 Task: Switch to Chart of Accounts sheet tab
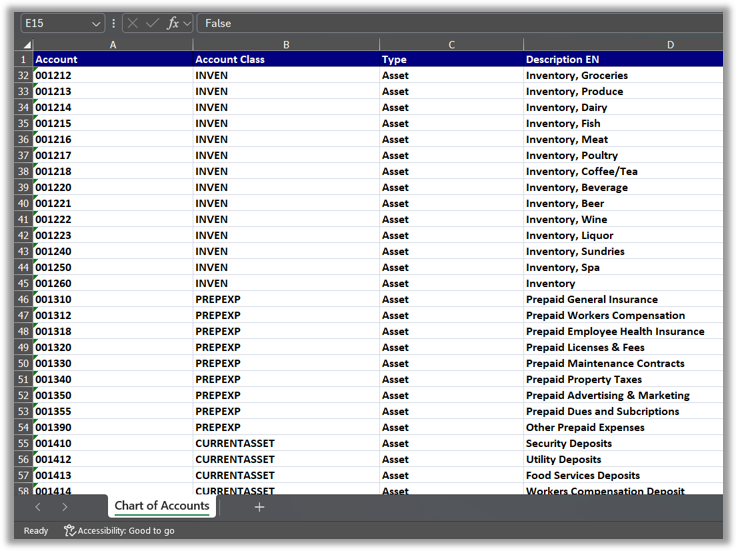tap(162, 506)
